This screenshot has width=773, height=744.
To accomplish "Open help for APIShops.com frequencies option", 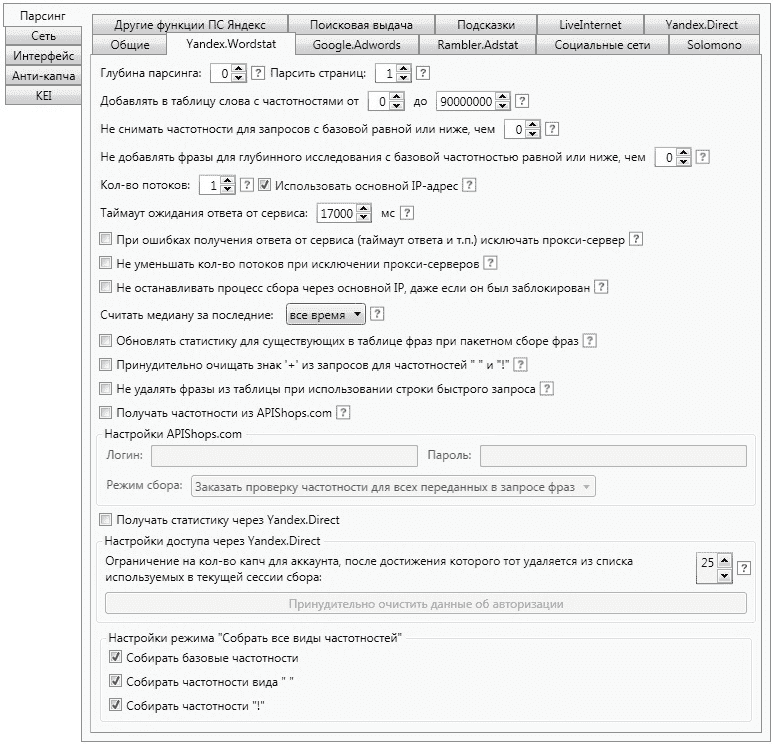I will click(343, 412).
